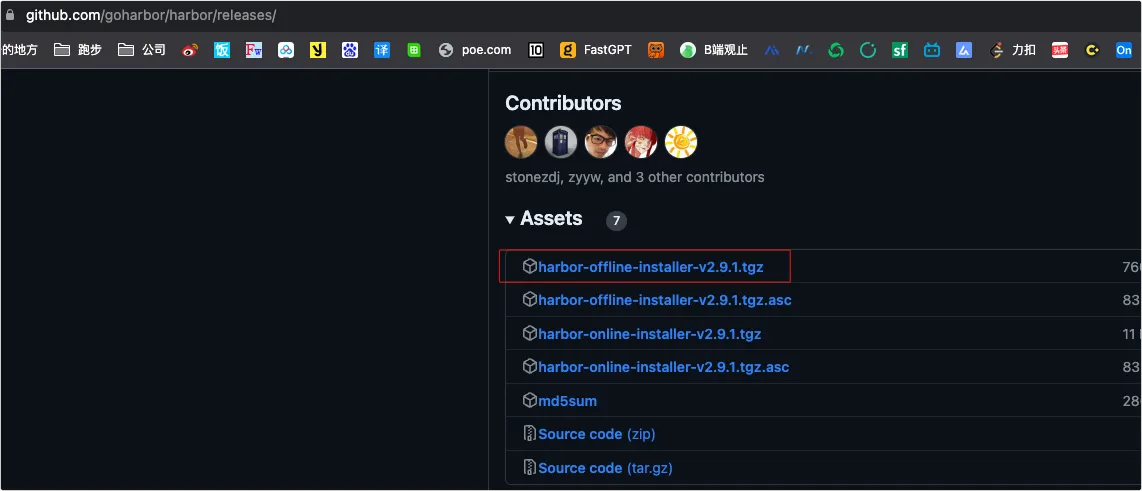This screenshot has height=491, width=1142.
Task: Download Source code (zip)
Action: (596, 434)
